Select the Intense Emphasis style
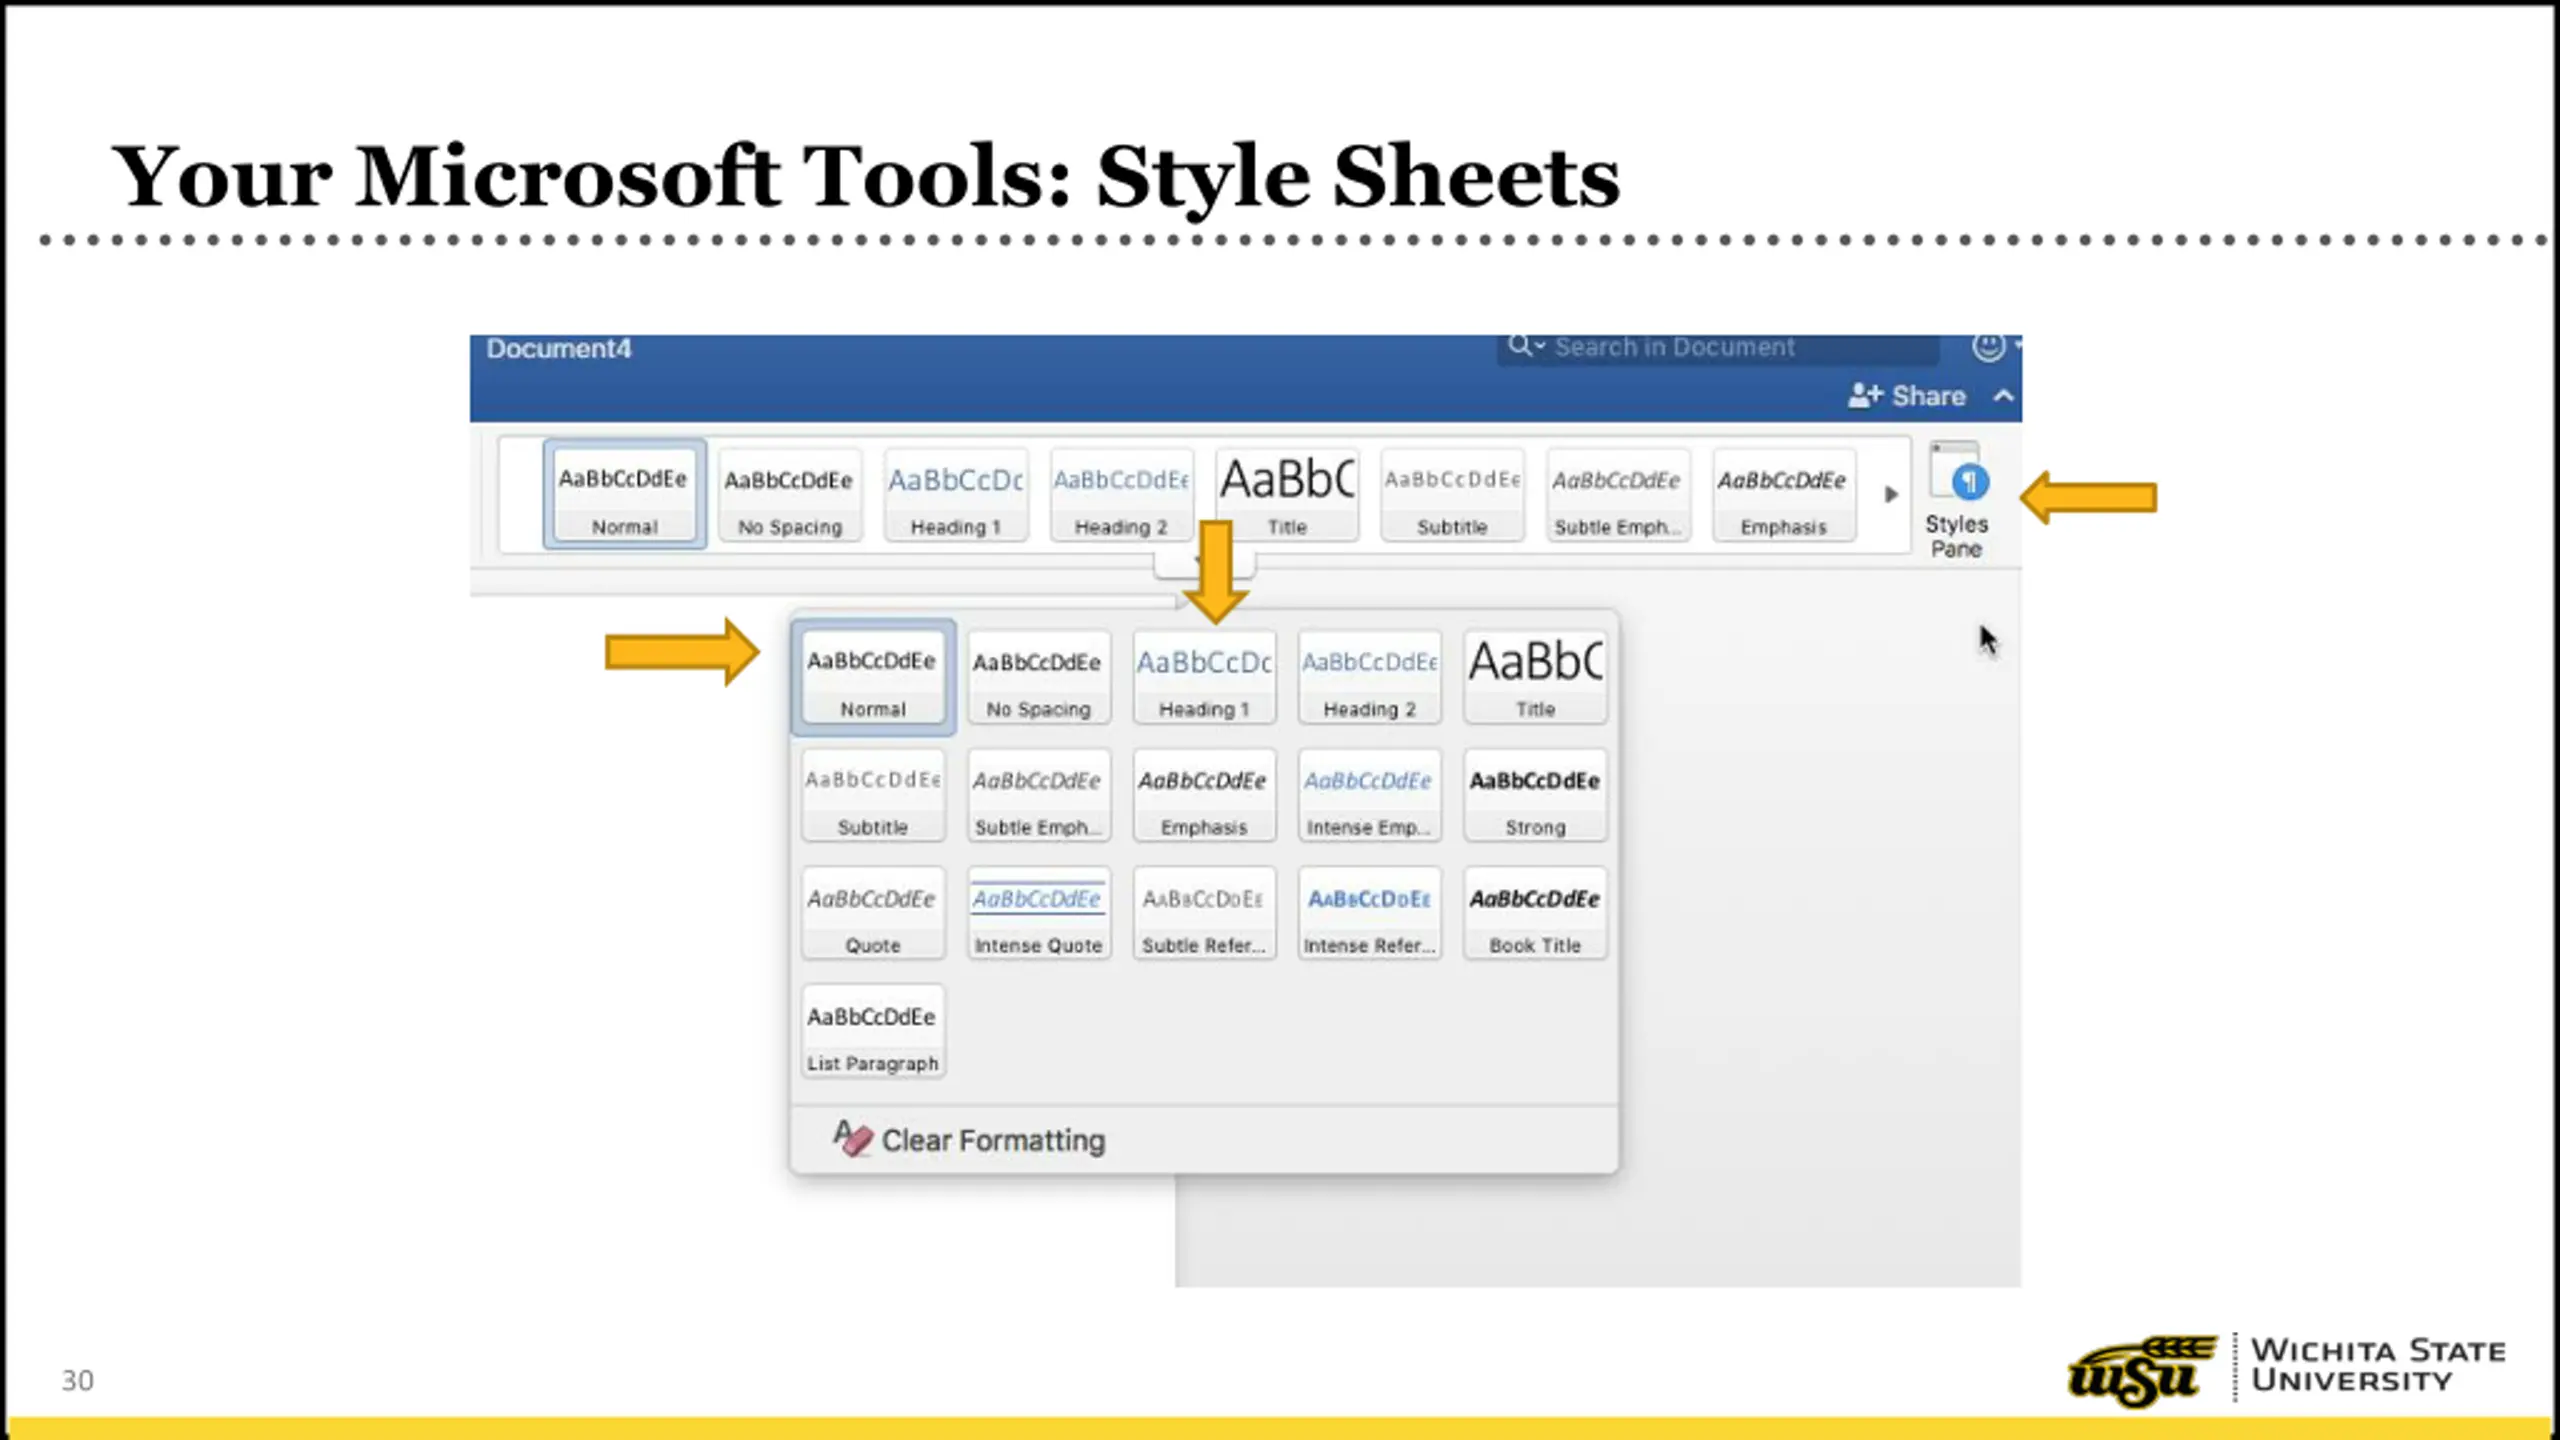The image size is (2560, 1440). pos(1369,795)
